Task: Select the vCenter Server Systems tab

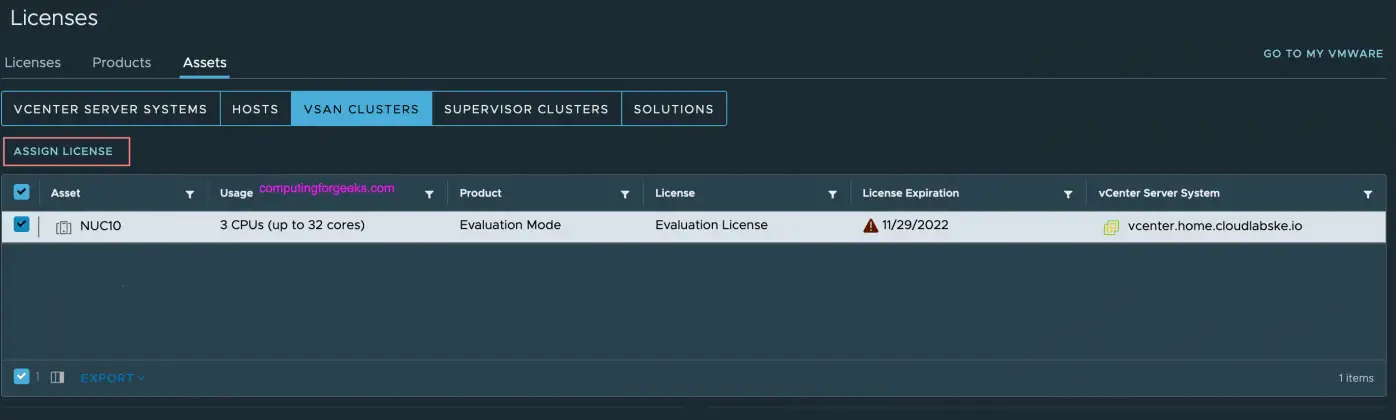Action: pyautogui.click(x=110, y=109)
